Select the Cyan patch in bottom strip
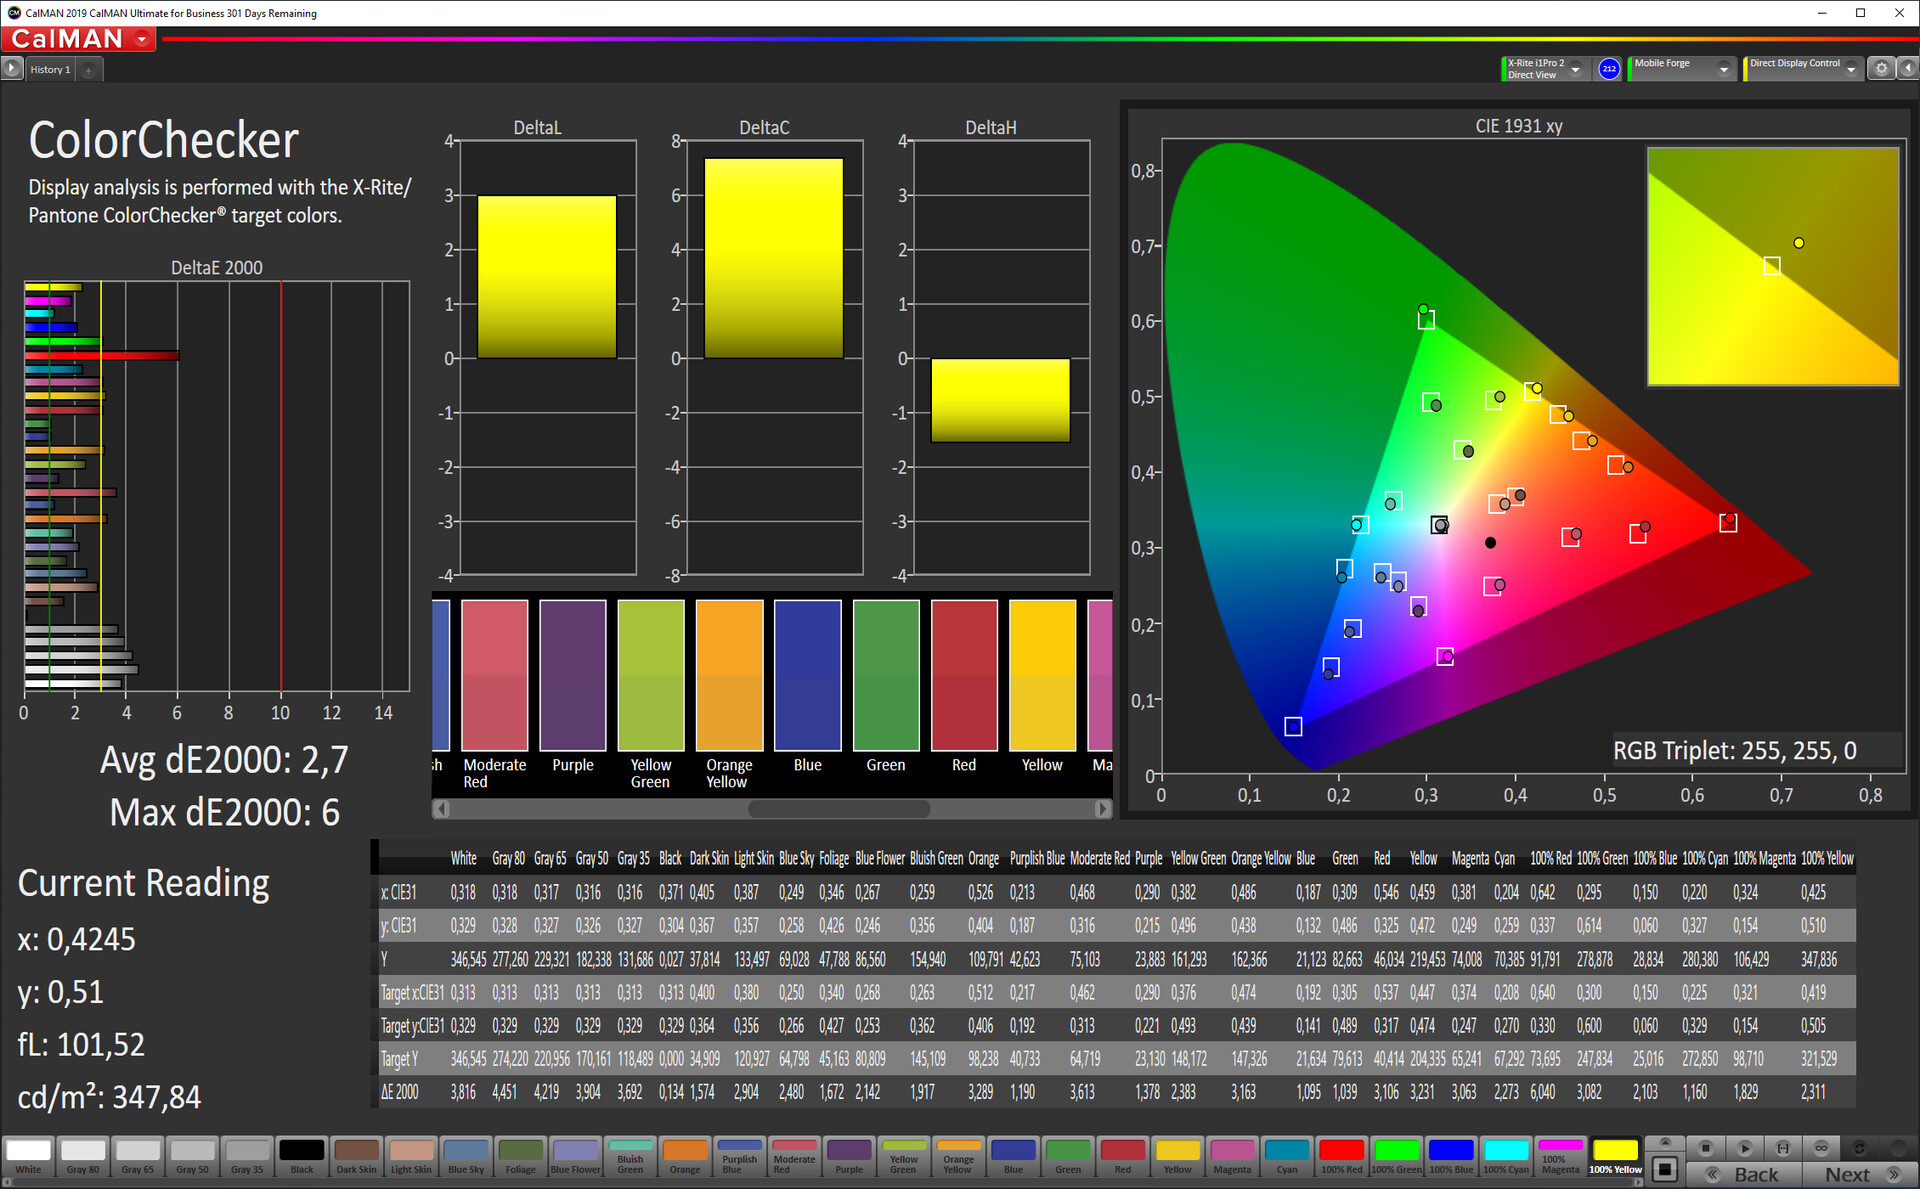Viewport: 1920px width, 1189px height. (x=1287, y=1156)
